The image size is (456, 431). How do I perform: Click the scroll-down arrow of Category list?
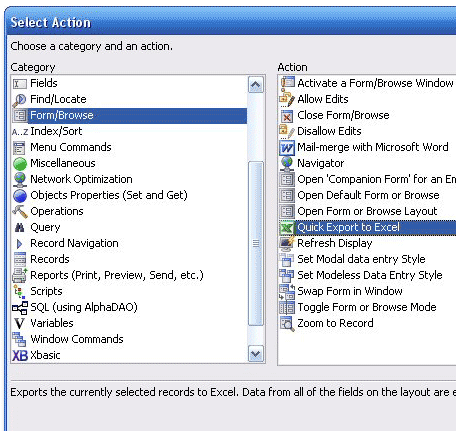(256, 354)
